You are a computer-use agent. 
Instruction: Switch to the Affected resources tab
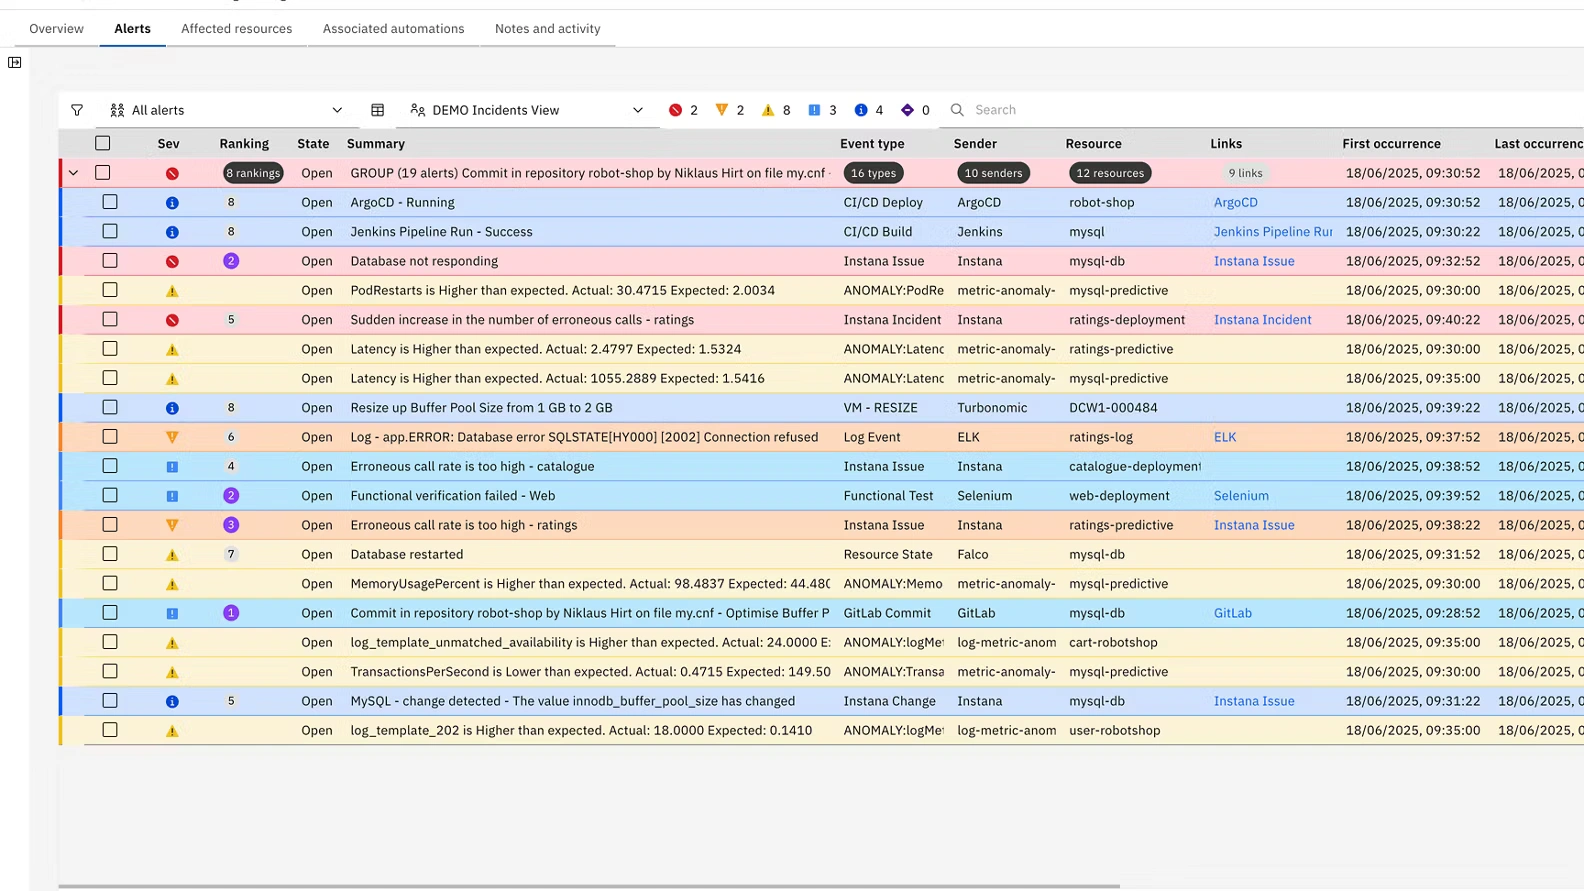(236, 29)
